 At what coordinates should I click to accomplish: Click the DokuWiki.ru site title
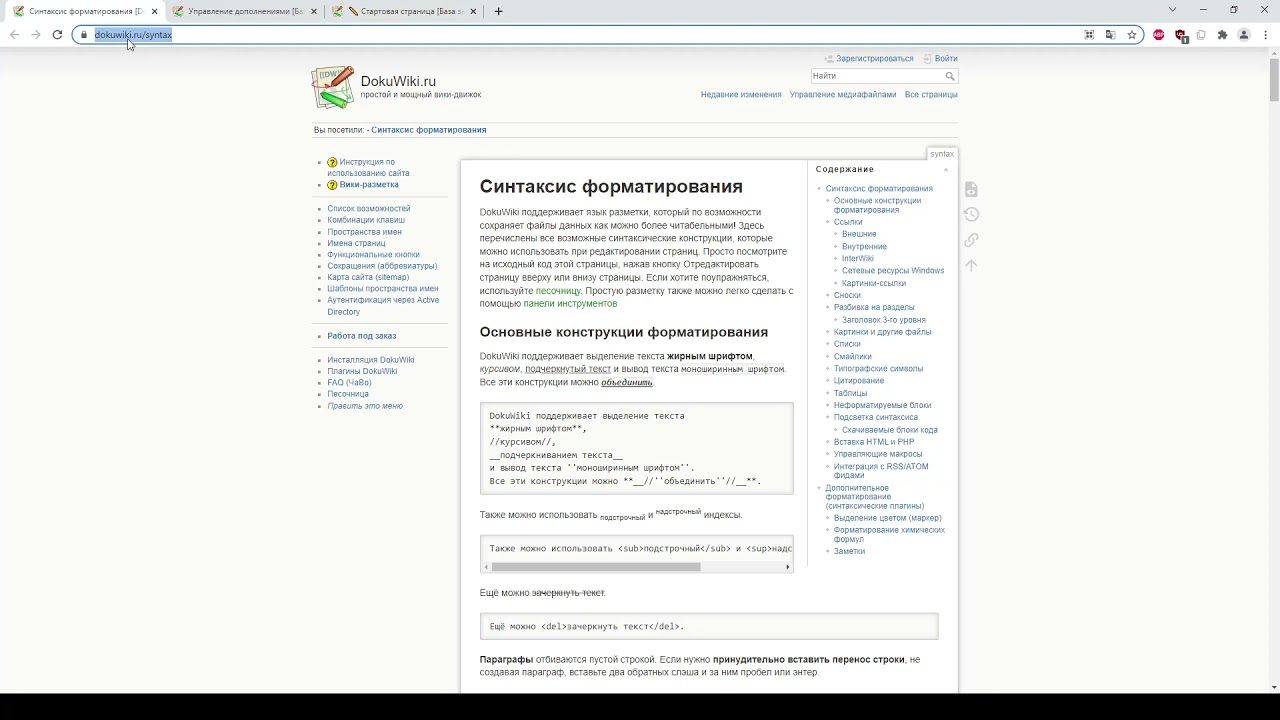398,81
